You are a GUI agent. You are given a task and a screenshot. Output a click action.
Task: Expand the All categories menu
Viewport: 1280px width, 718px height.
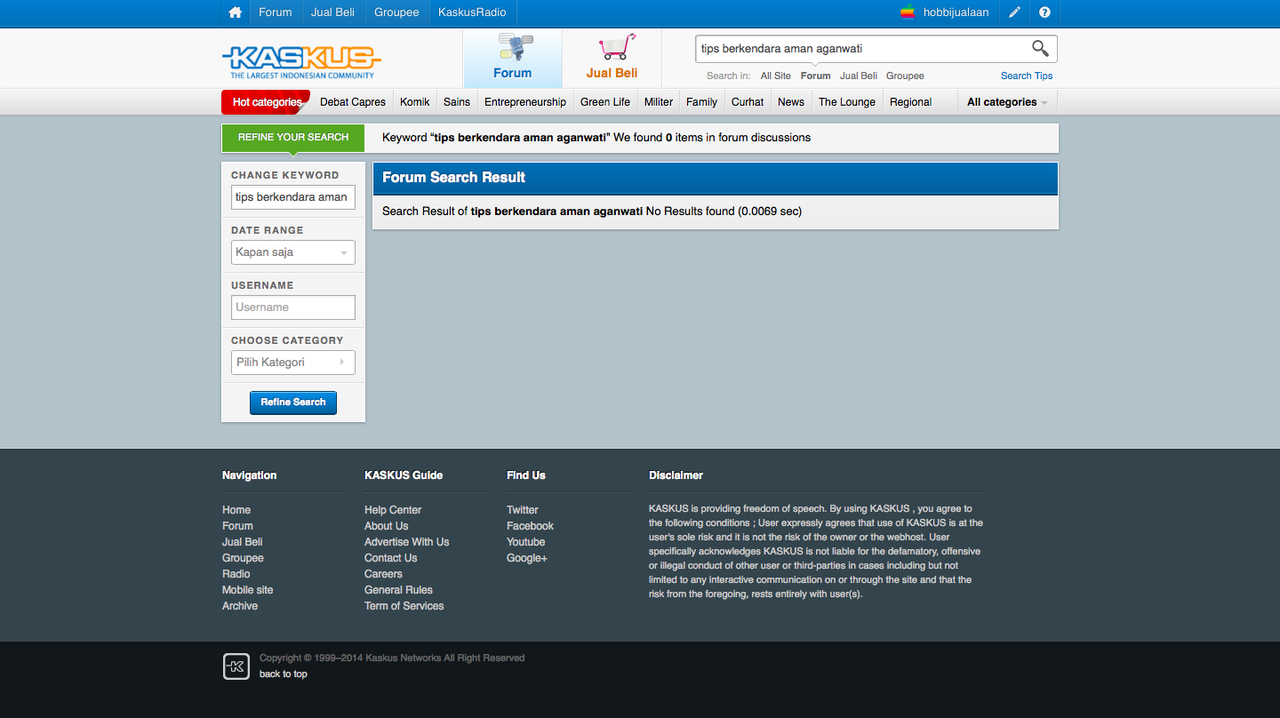pyautogui.click(x=1007, y=102)
